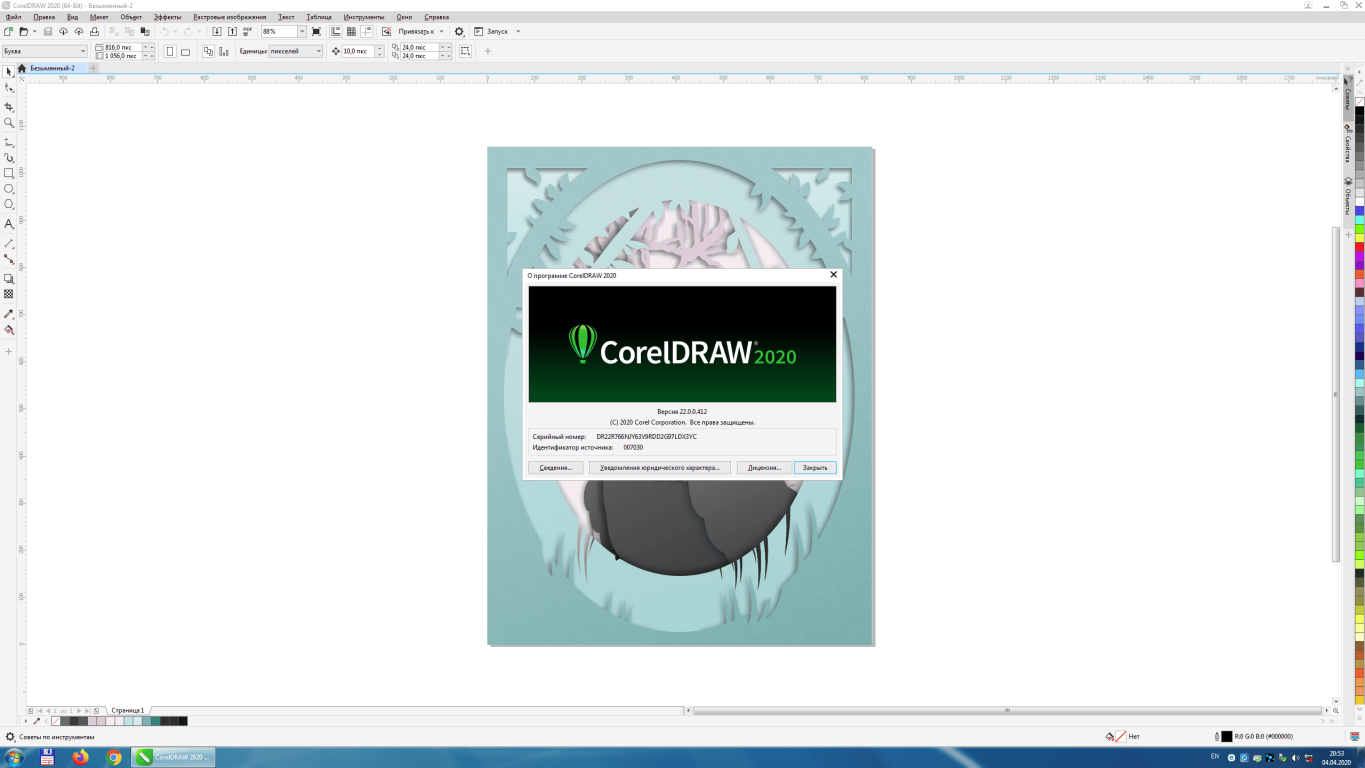Expand the units 'пикселей' dropdown
Screen dimensions: 1365x768
coord(319,51)
